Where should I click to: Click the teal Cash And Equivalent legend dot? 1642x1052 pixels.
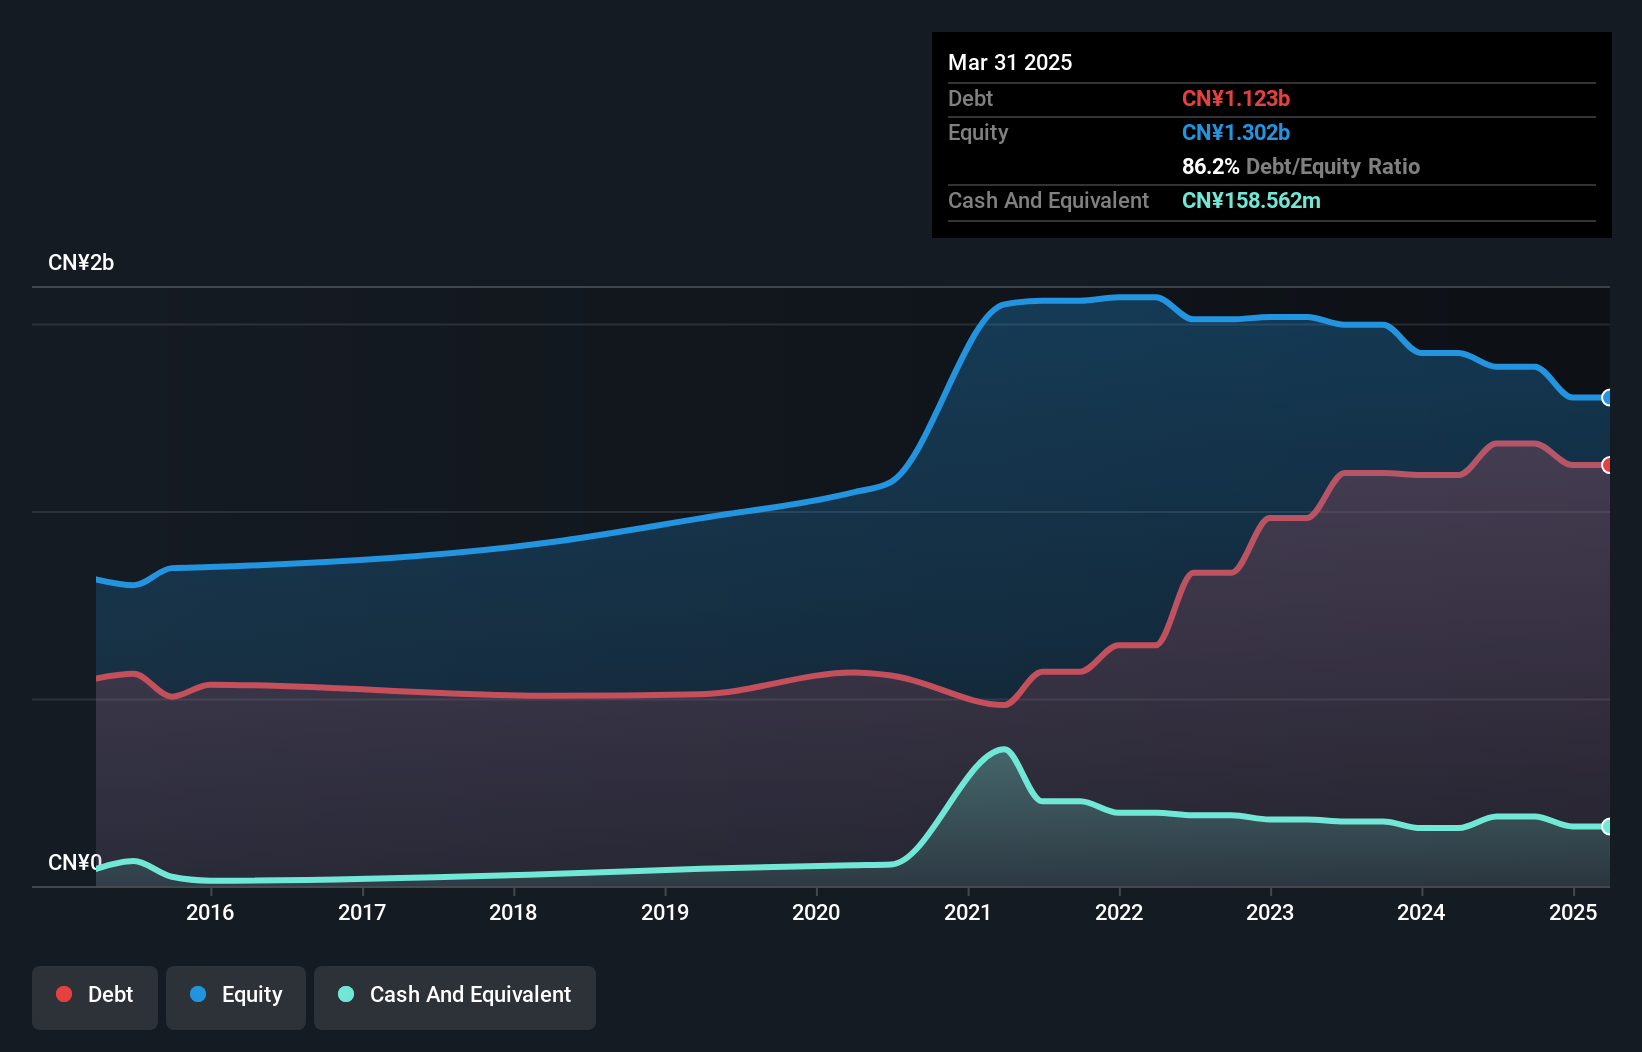click(x=346, y=994)
